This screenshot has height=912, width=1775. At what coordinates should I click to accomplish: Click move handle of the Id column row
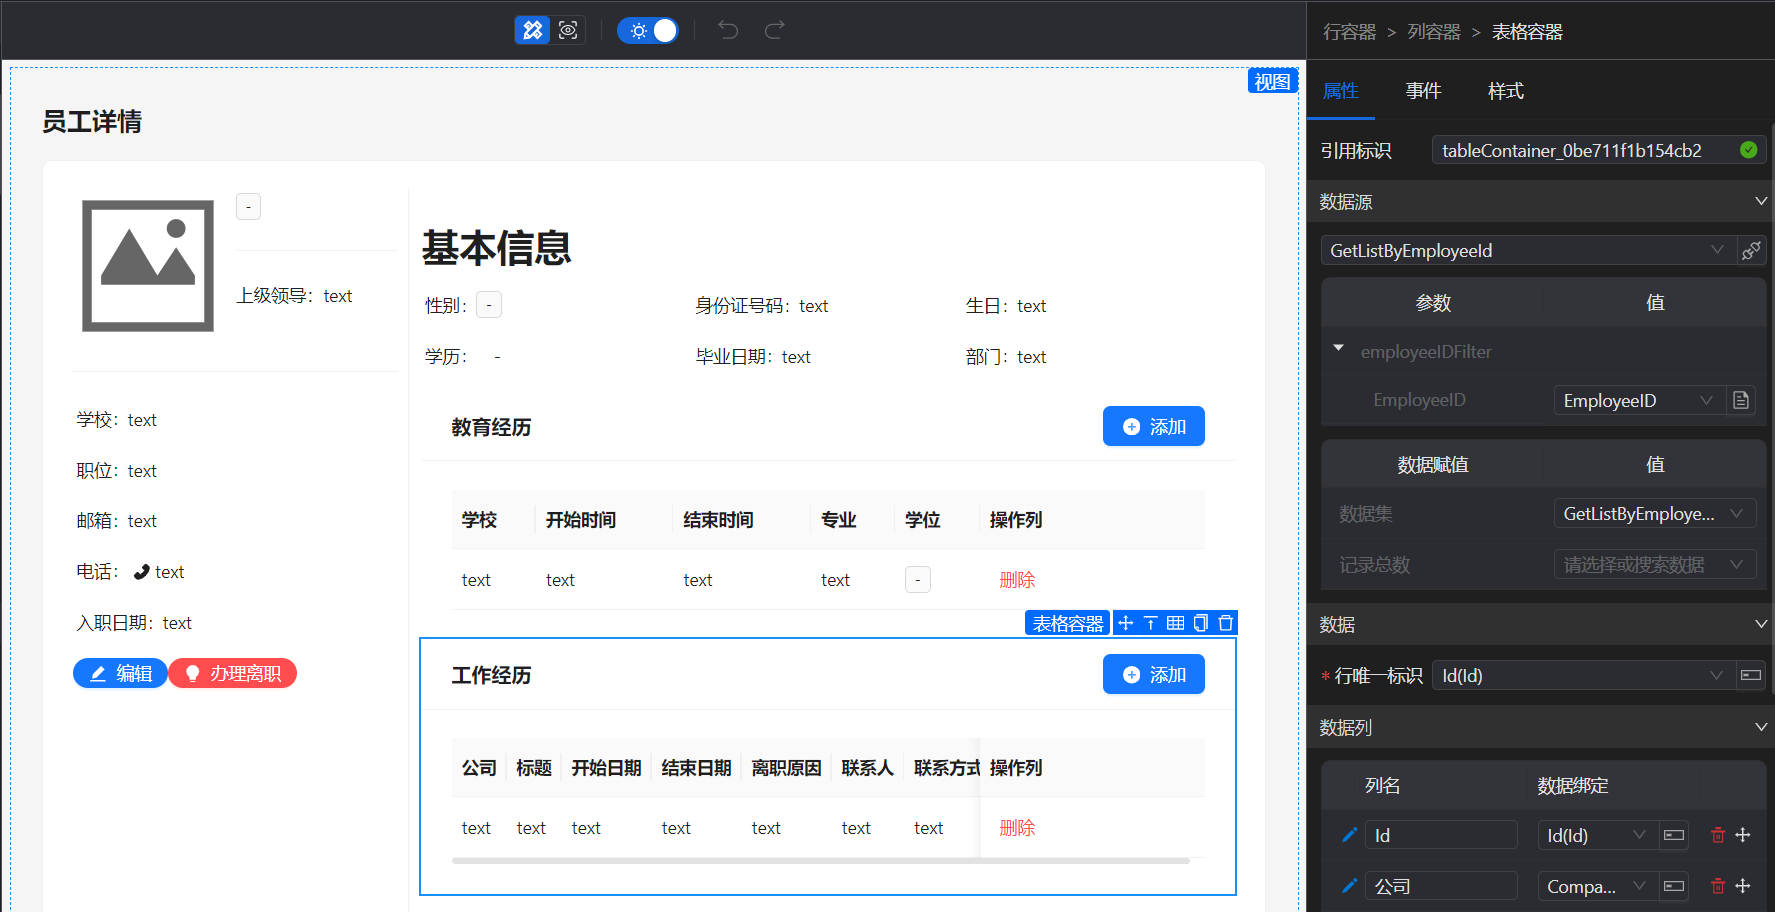(1743, 835)
